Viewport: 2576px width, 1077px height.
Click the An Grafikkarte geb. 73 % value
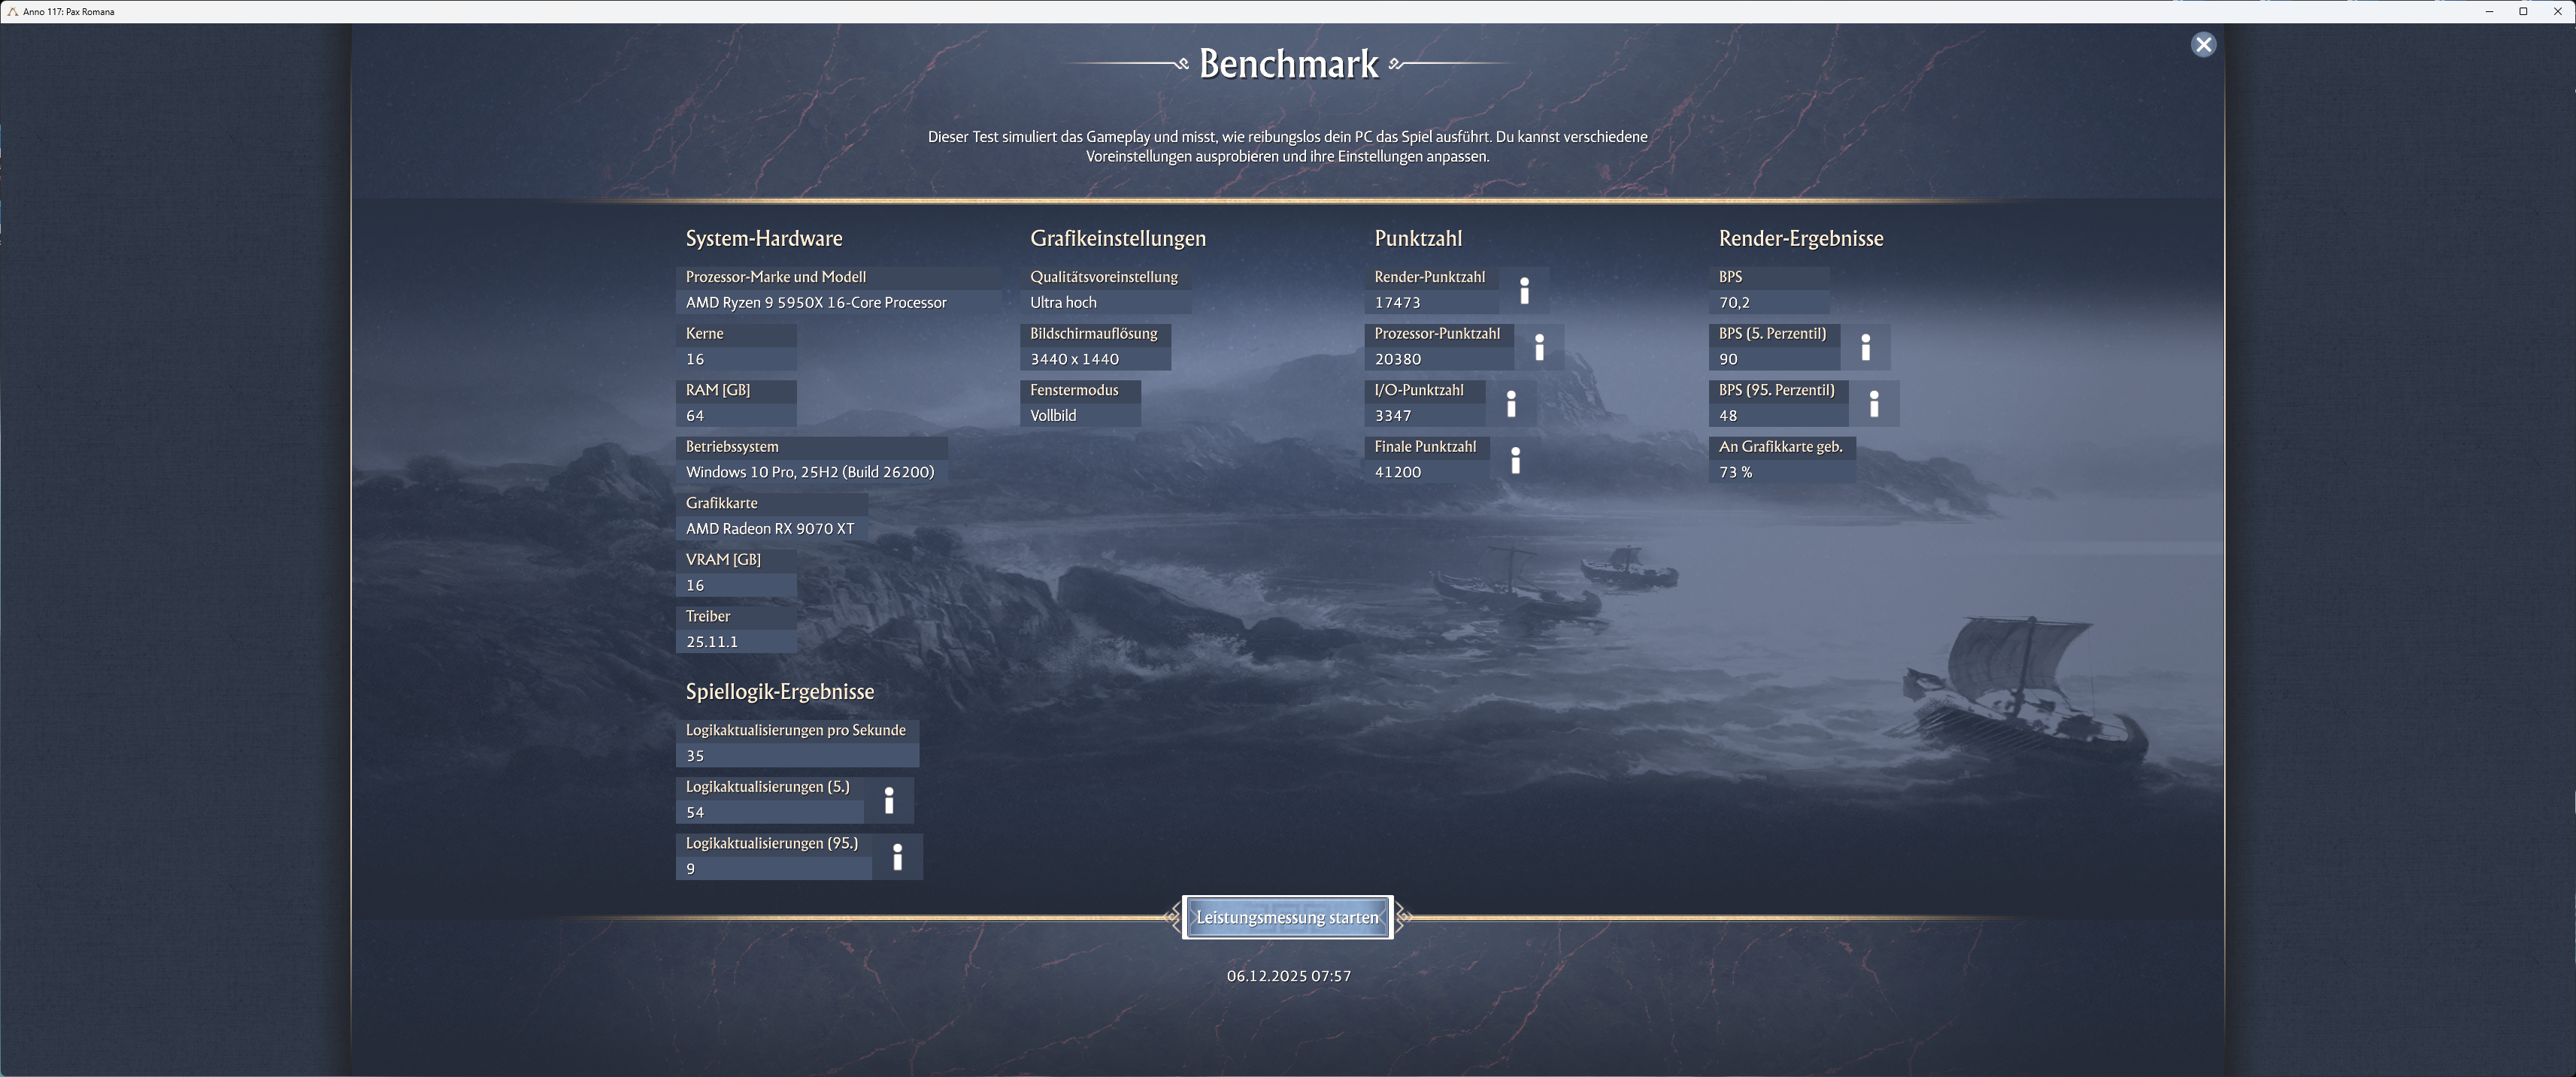point(1735,472)
